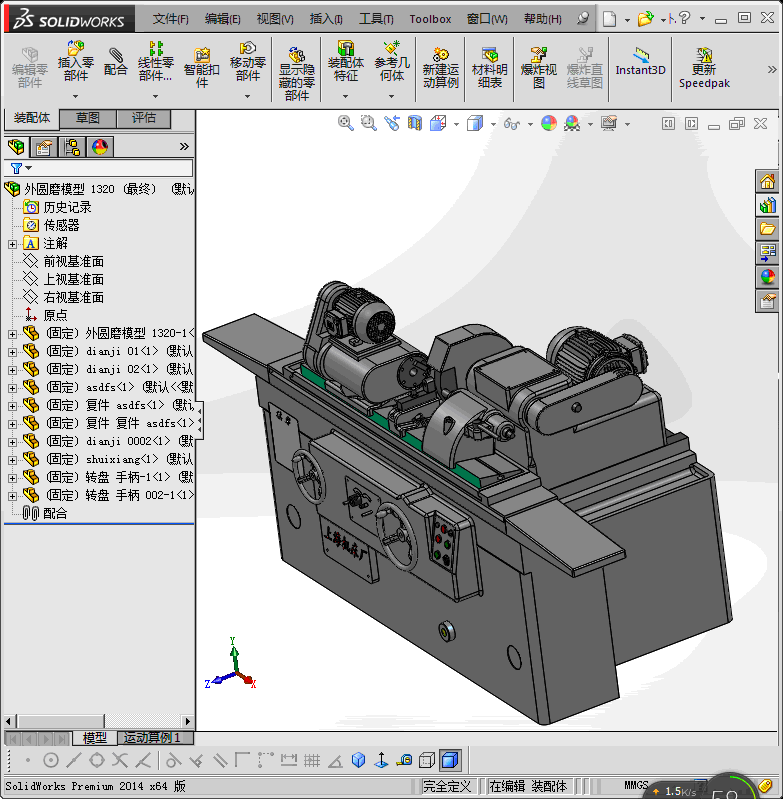Expand the 注解 annotations tree node
The image size is (783, 799).
click(13, 244)
